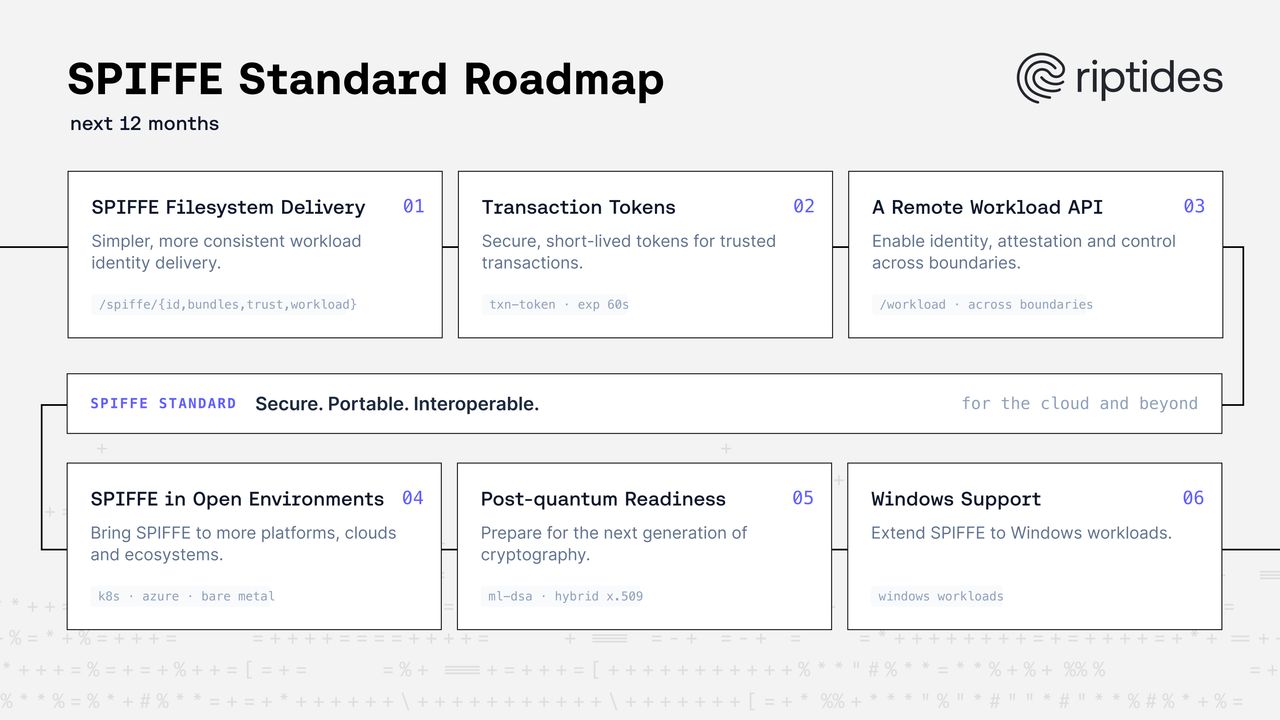The height and width of the screenshot is (720, 1280).
Task: Click the 03 number on Remote Workload API
Action: click(x=1194, y=206)
